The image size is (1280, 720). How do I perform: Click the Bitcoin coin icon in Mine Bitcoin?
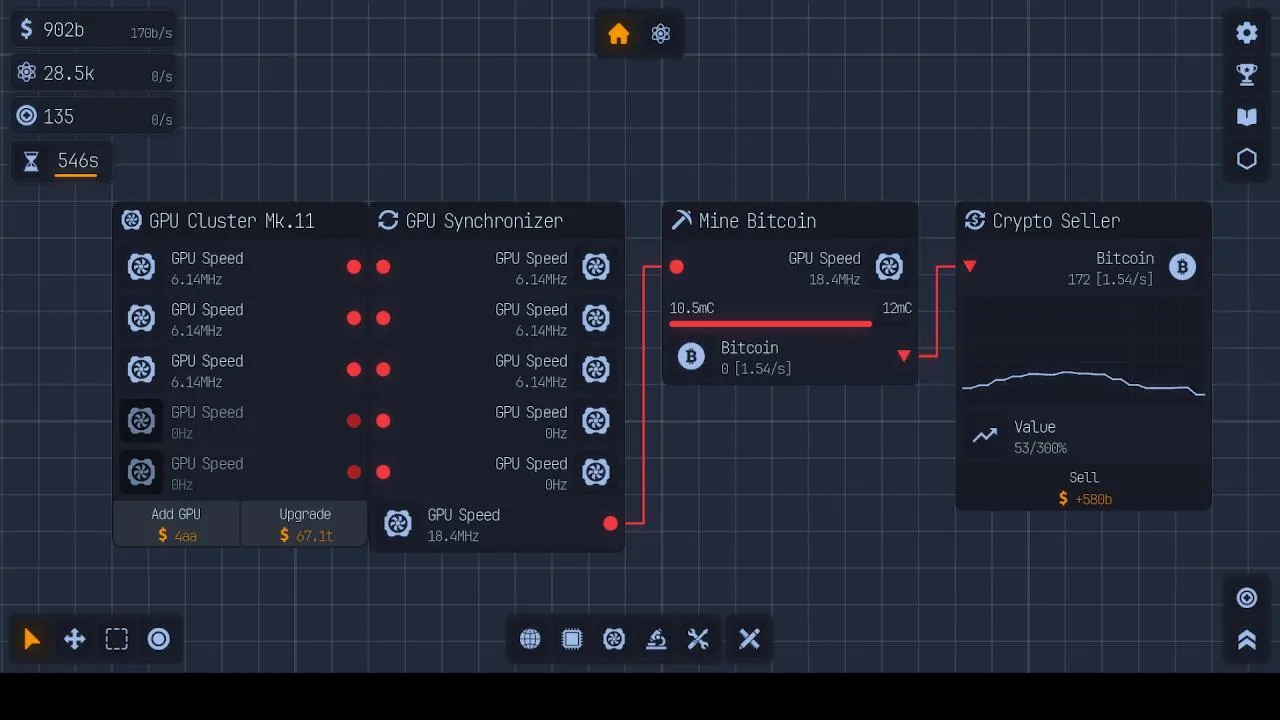click(691, 356)
